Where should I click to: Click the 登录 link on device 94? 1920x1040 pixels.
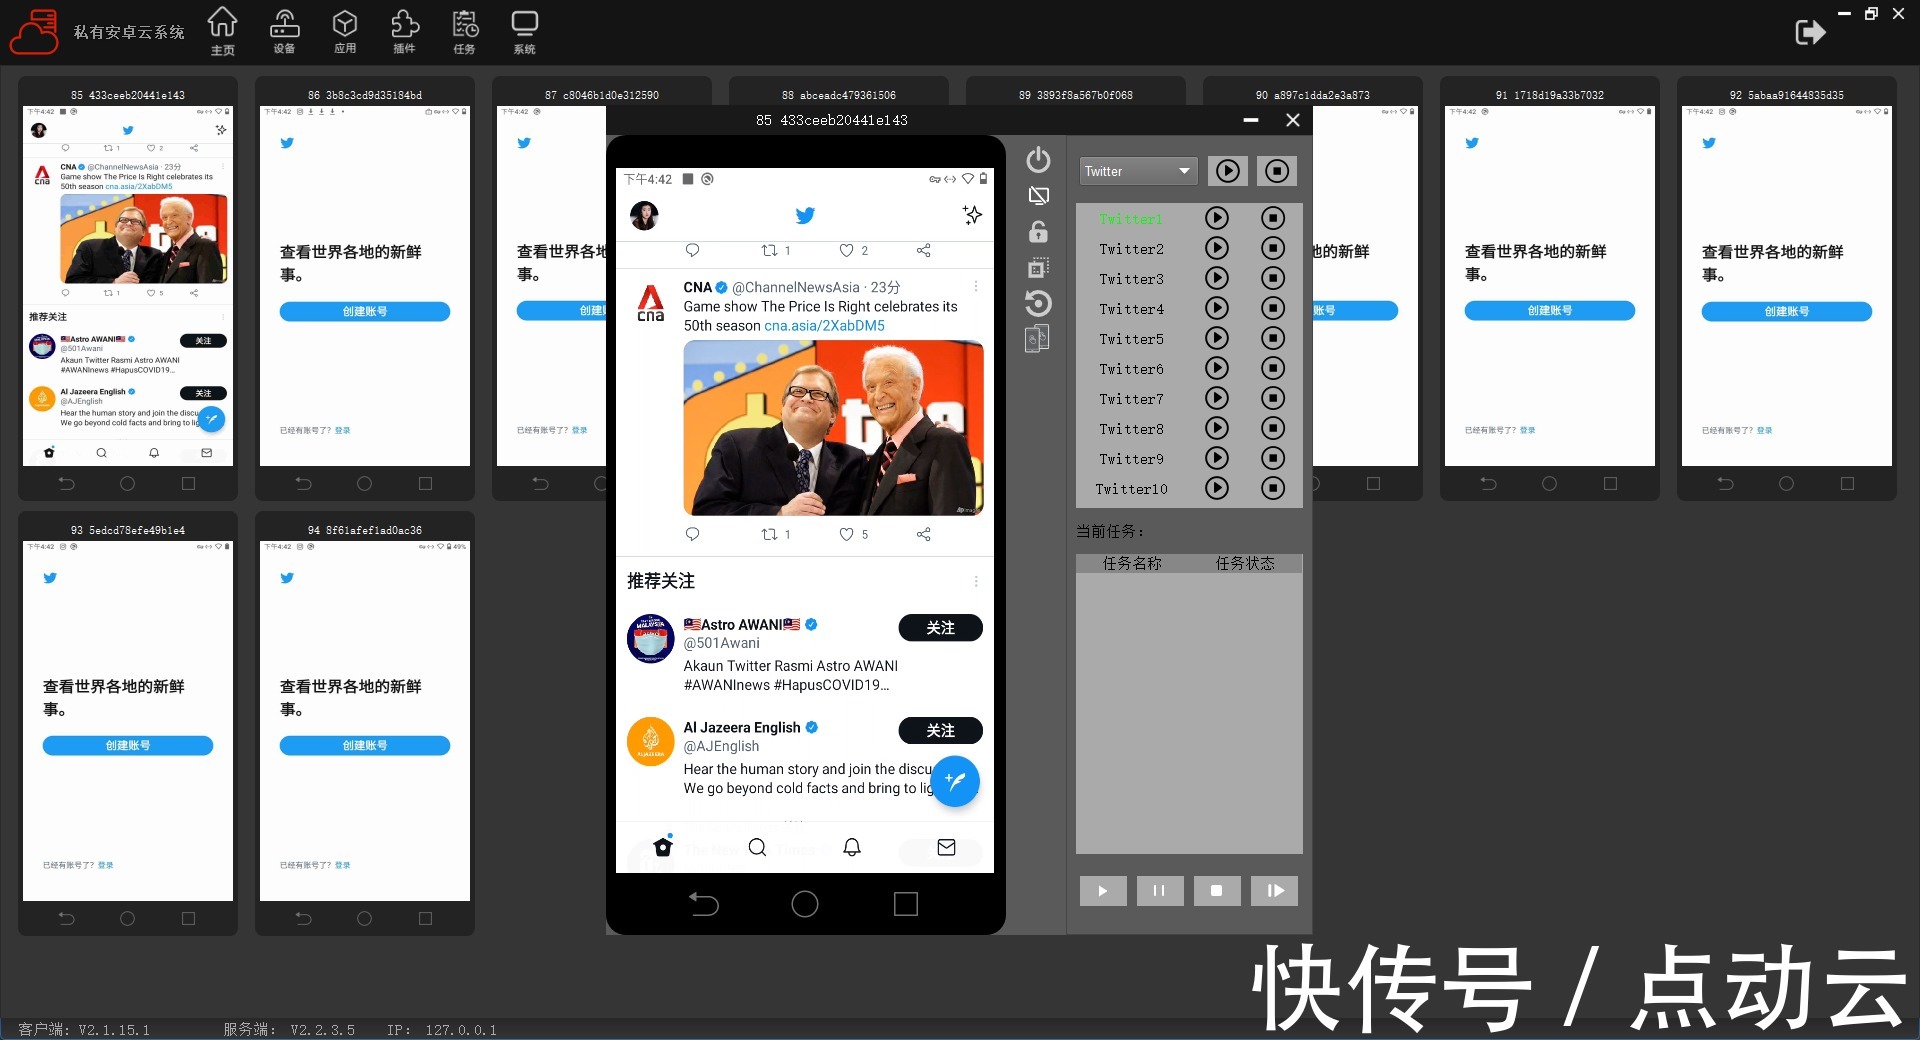click(x=343, y=865)
